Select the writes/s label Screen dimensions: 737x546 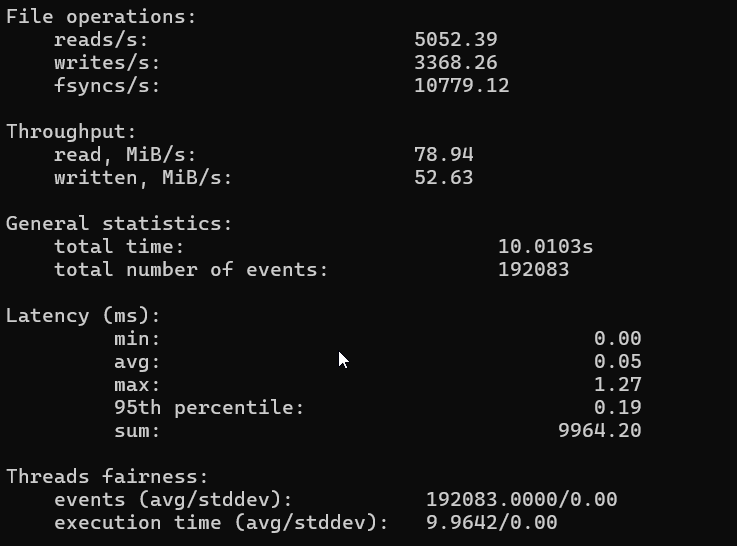[x=107, y=63]
